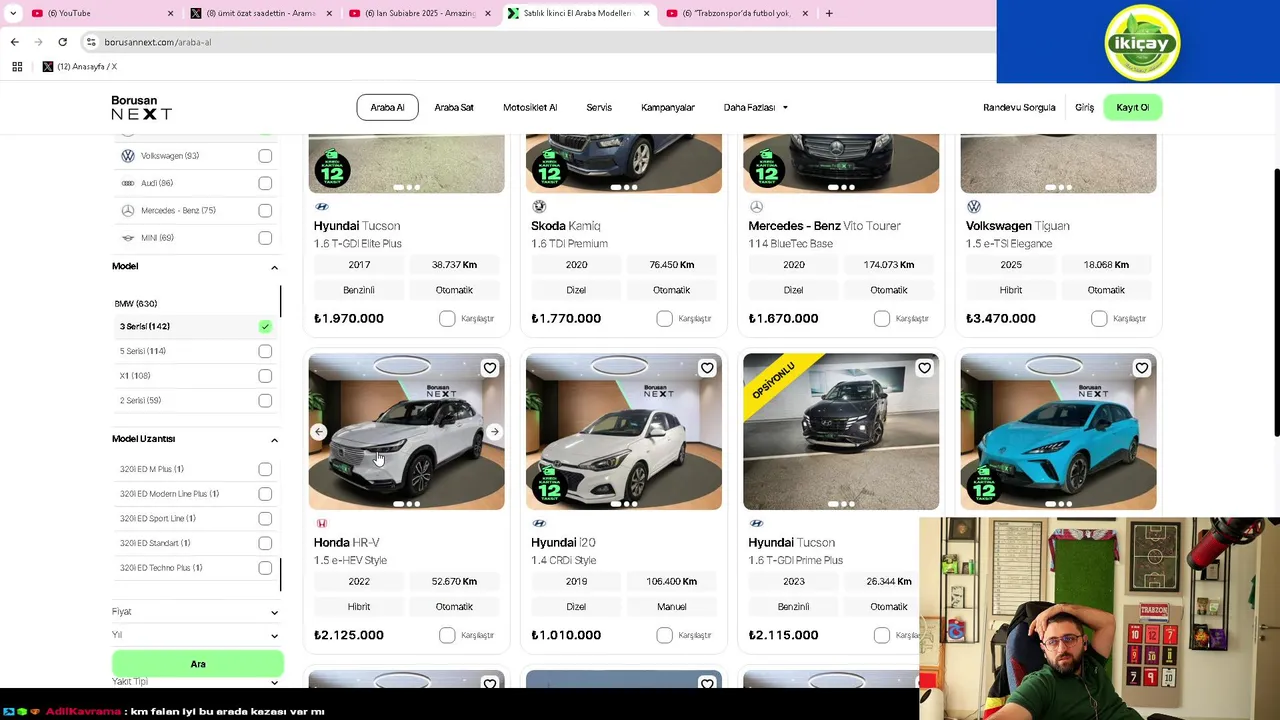Expand the Yıl filter section
The height and width of the screenshot is (720, 1280).
point(274,635)
